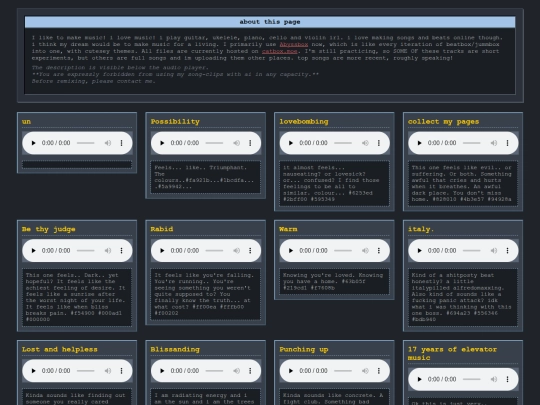Play the "un" track
Viewport: 540px width, 405px height.
[33, 143]
